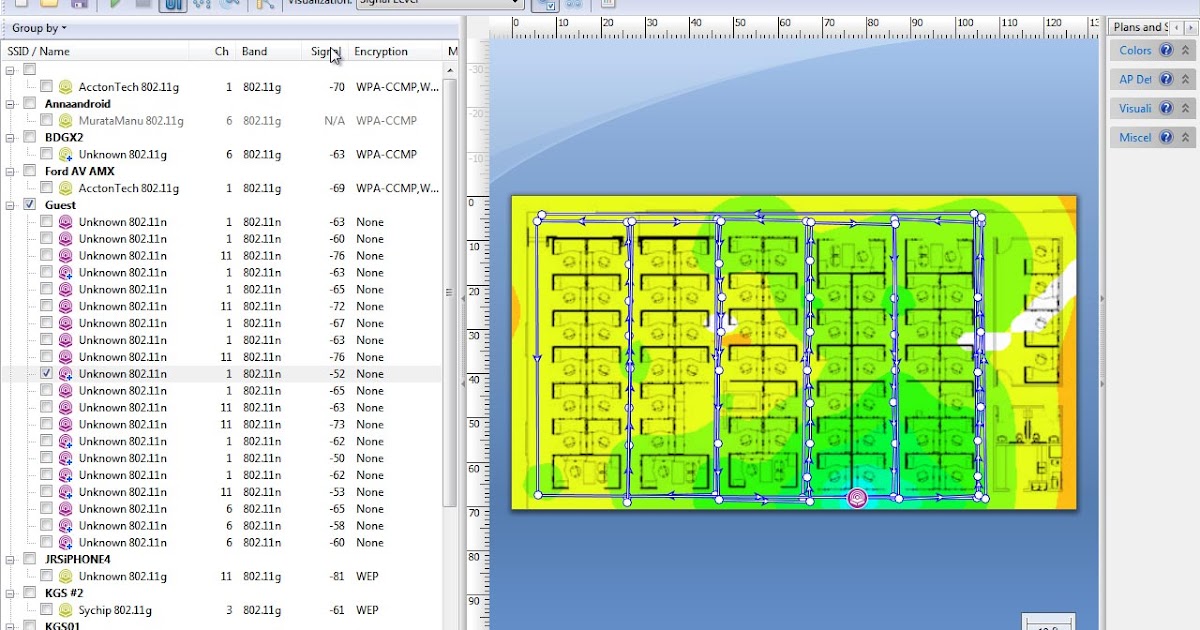1200x630 pixels.
Task: Click the AP icon of the -69 AcctonTech row
Action: click(x=66, y=188)
